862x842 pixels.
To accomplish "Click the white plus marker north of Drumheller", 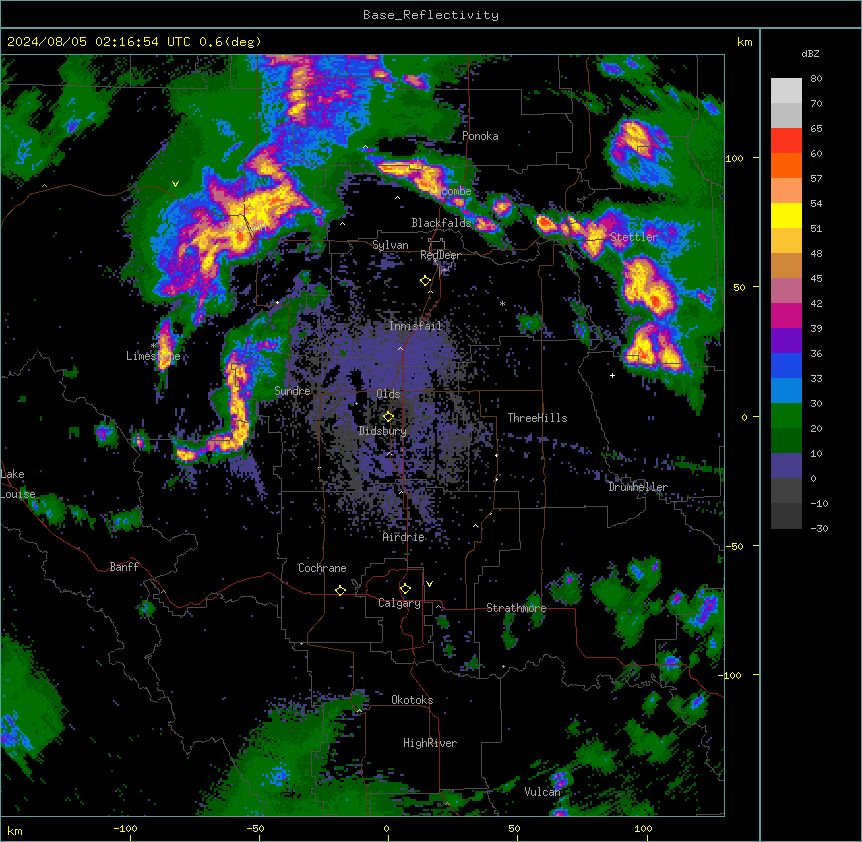I will 612,375.
